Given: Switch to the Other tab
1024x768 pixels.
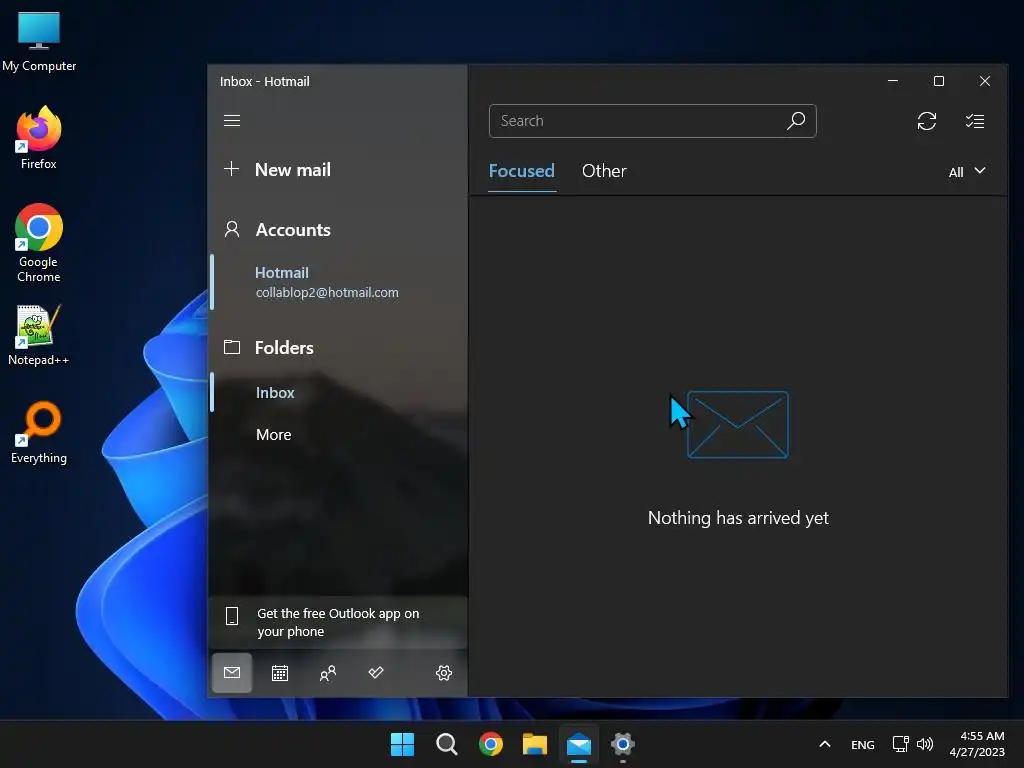Looking at the screenshot, I should click(604, 171).
